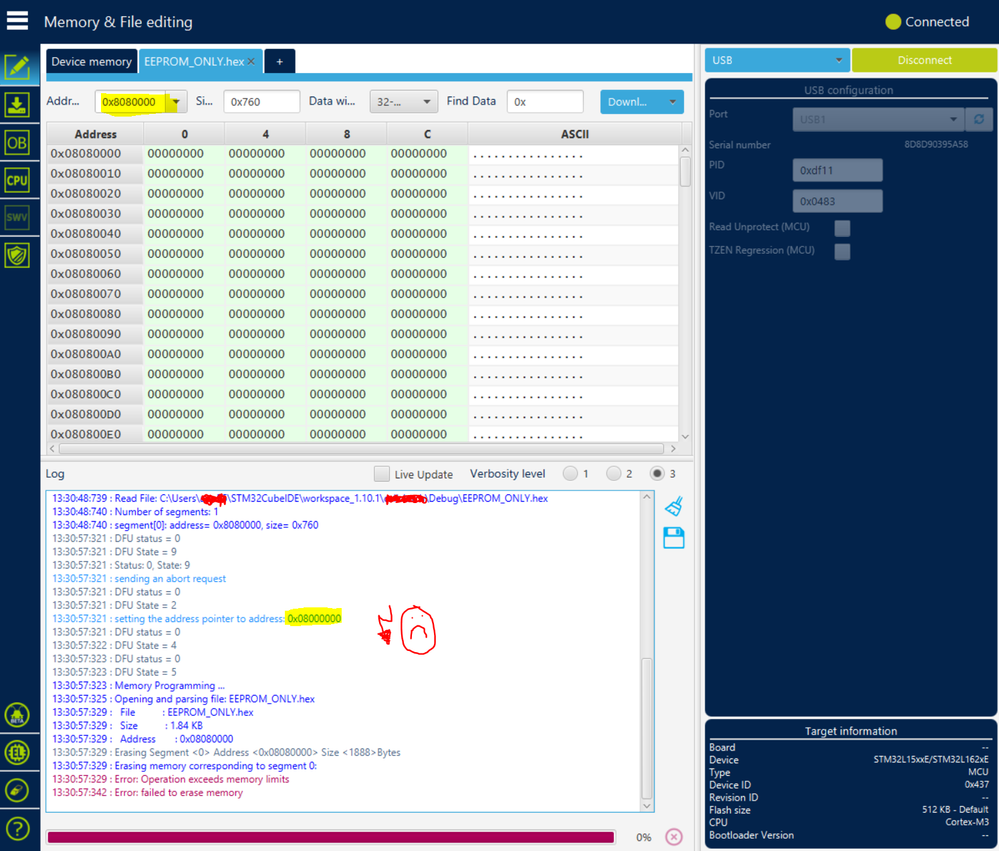Click the Address column header
Viewport: 999px width, 851px height.
pyautogui.click(x=96, y=134)
